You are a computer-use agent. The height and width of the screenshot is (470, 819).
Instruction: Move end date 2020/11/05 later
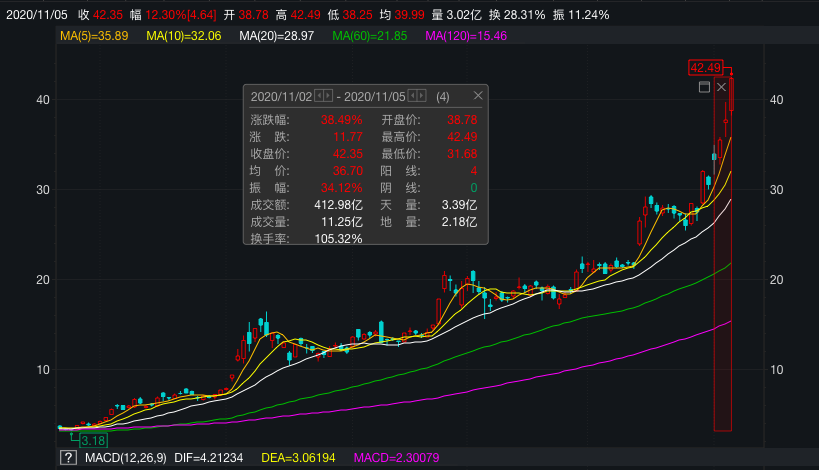pyautogui.click(x=421, y=96)
